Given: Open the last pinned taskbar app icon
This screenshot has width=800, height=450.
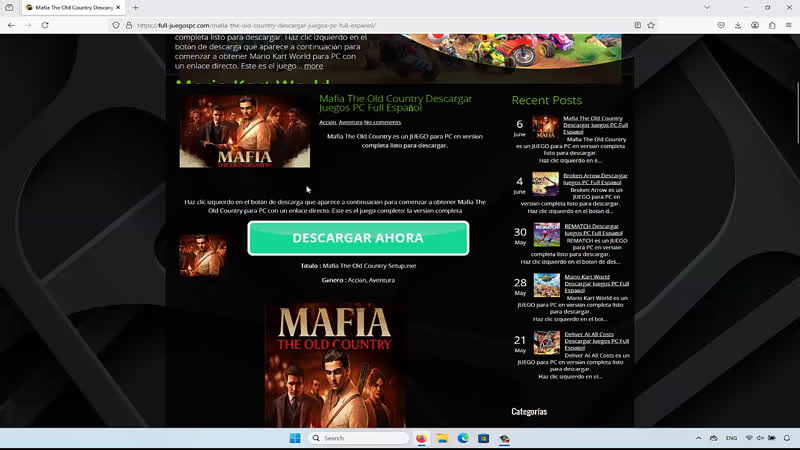Looking at the screenshot, I should pyautogui.click(x=504, y=438).
